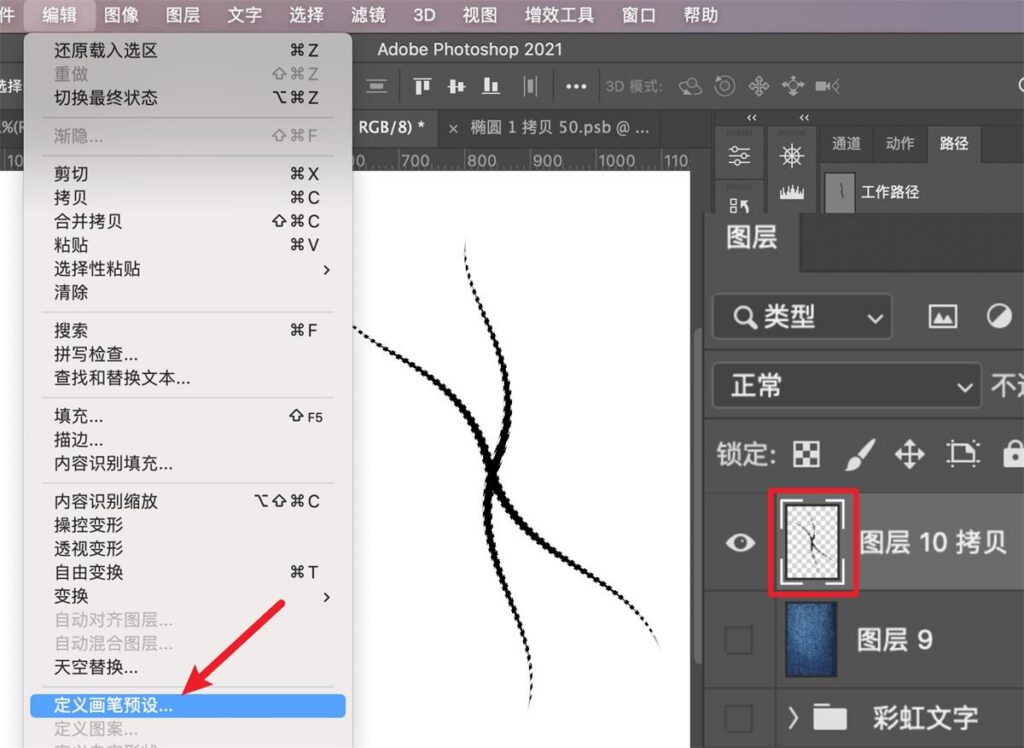The width and height of the screenshot is (1024, 748).
Task: Lock image pixels brush icon
Action: pyautogui.click(x=859, y=453)
